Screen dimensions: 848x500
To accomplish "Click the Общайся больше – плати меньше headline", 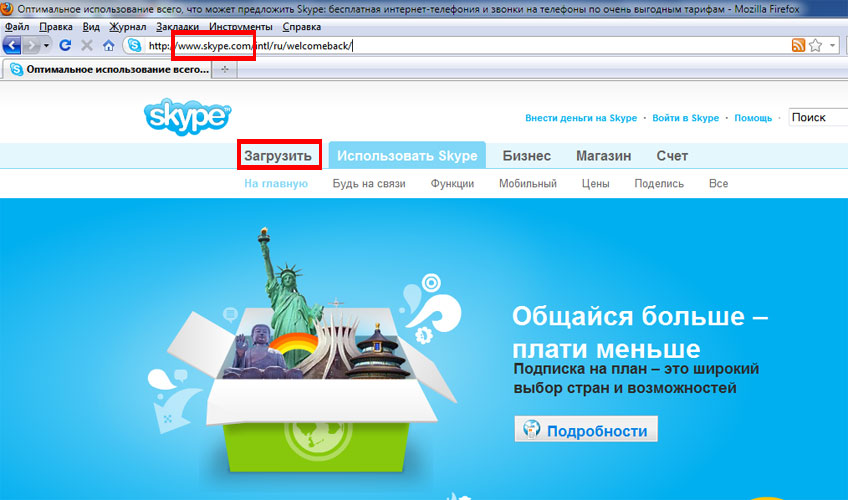I will pyautogui.click(x=640, y=332).
